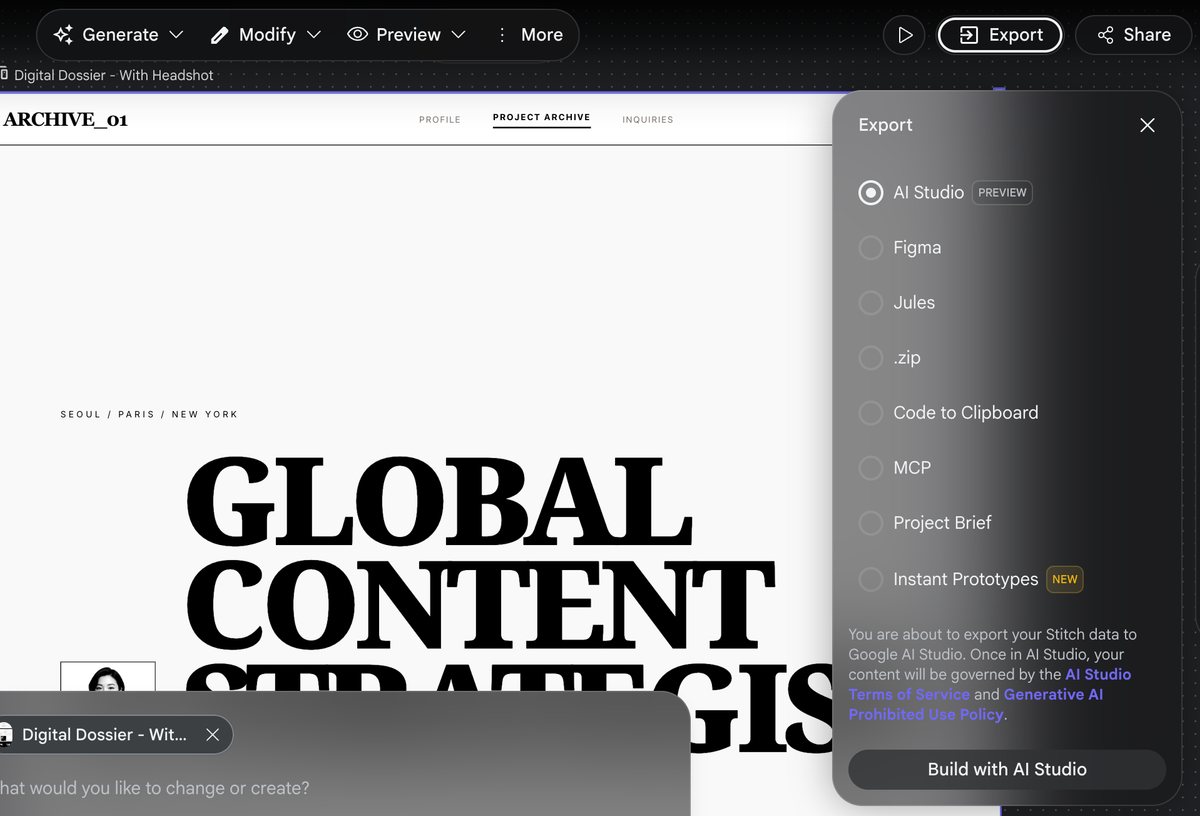Click the Share icon button

pos(1134,35)
